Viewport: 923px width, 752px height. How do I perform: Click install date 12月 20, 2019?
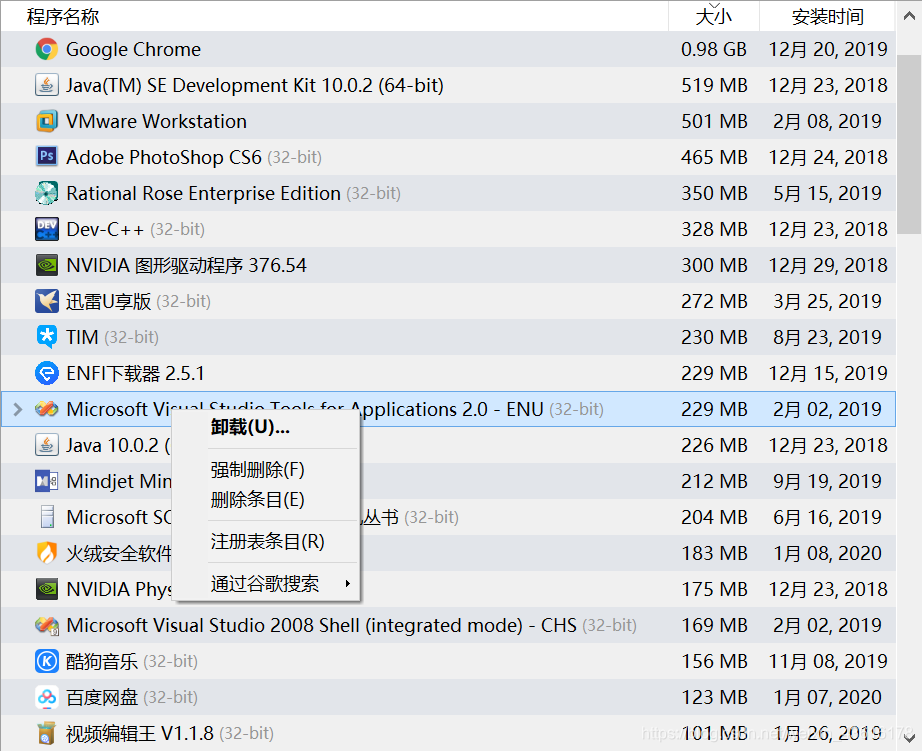(828, 49)
